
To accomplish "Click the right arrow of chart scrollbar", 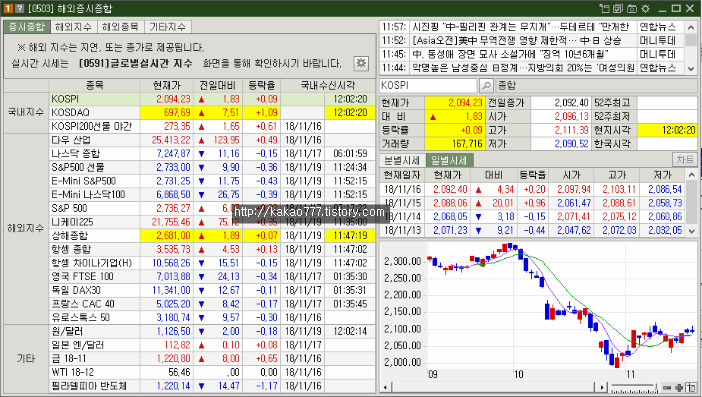I will click(603, 388).
